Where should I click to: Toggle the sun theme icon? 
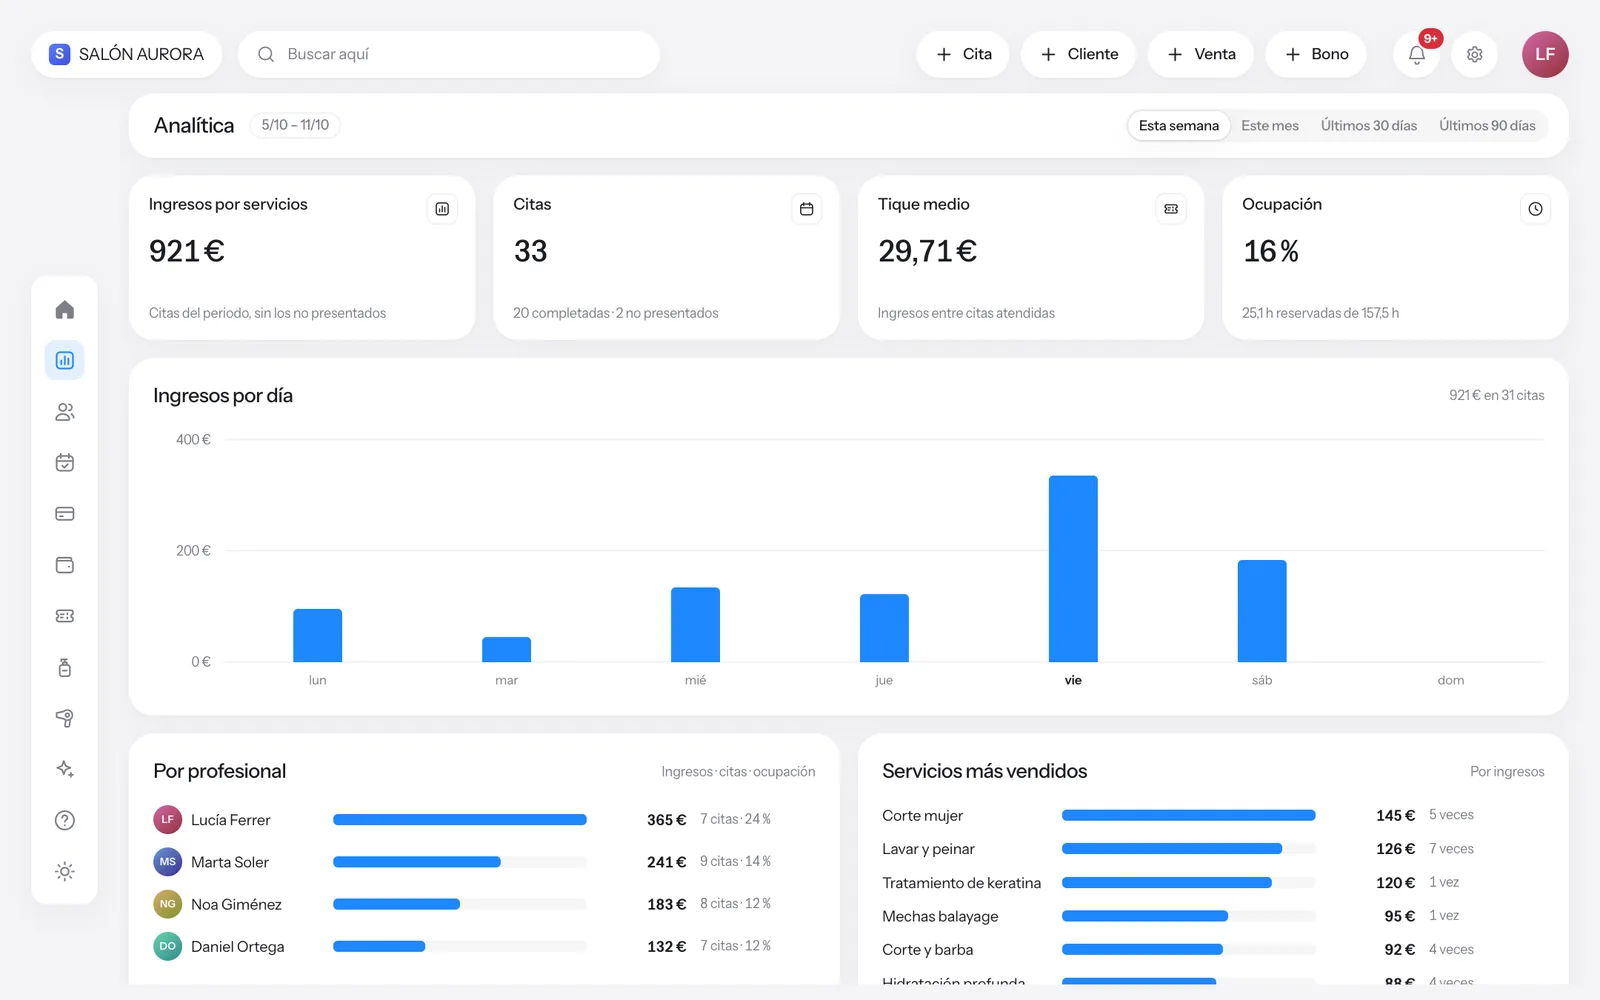(x=65, y=871)
